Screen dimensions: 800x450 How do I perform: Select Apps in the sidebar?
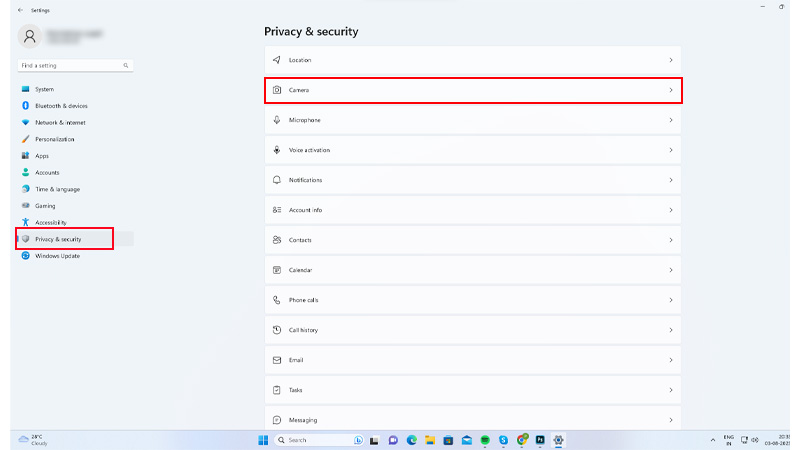76,156
